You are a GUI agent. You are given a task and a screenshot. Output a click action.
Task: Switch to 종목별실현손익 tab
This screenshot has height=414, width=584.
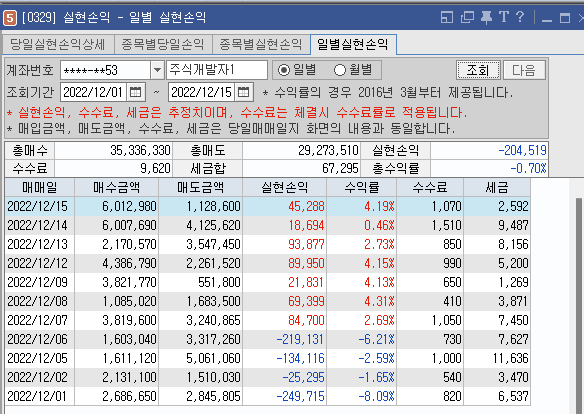(261, 45)
